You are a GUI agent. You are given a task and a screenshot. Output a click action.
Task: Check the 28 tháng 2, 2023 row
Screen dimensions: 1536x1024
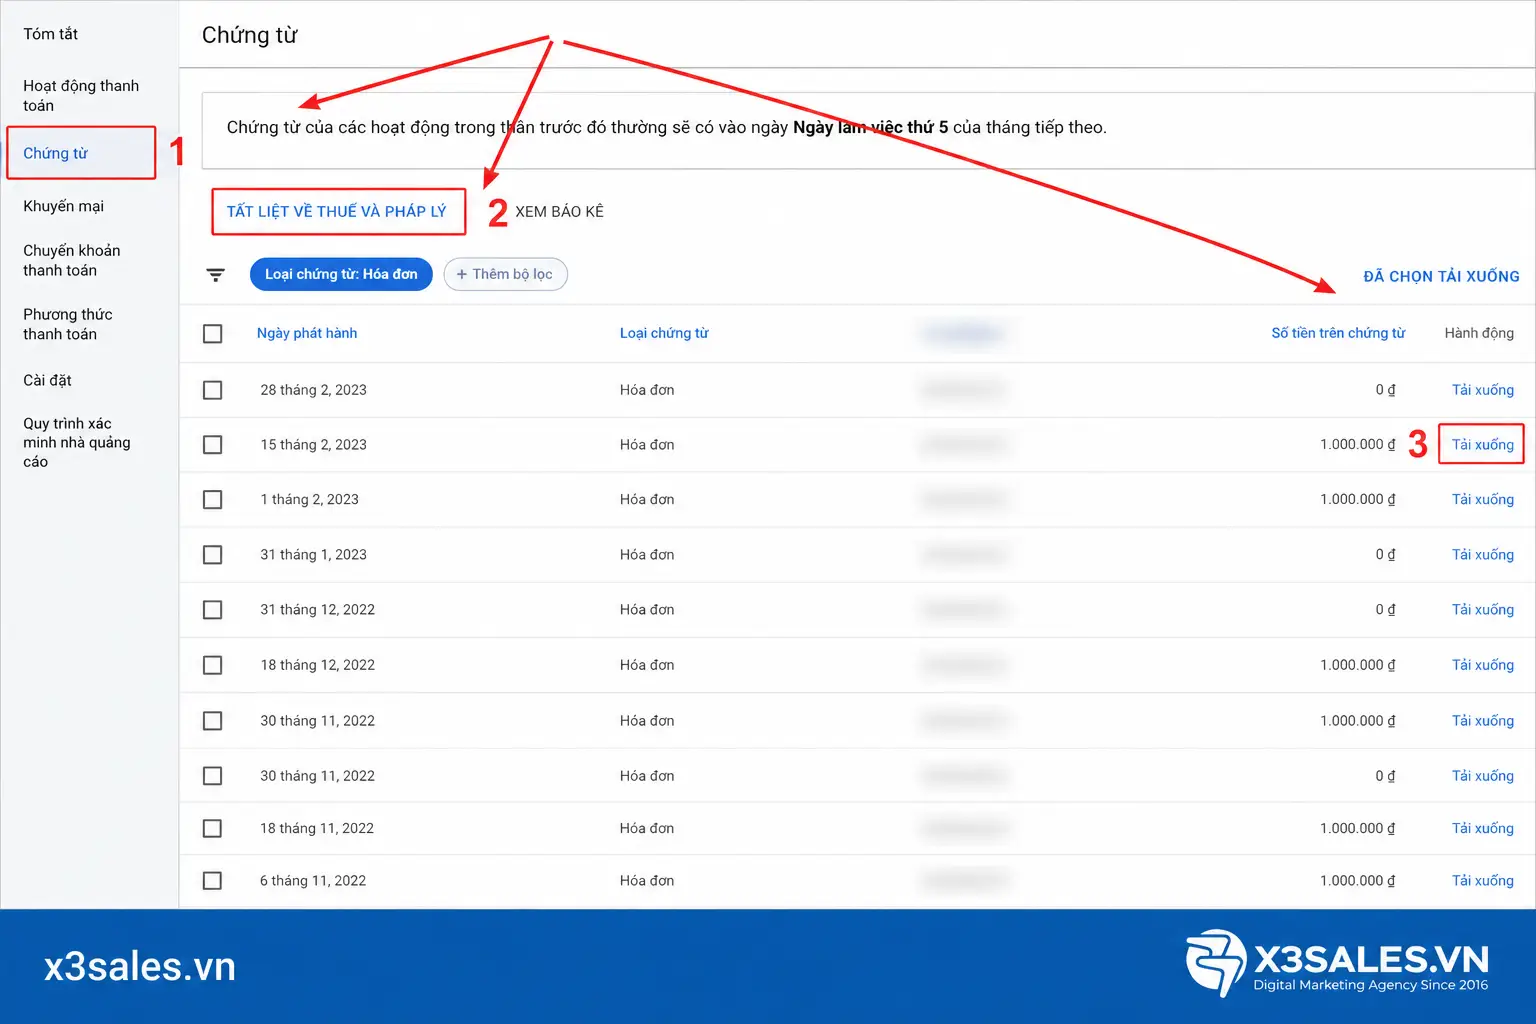point(213,390)
